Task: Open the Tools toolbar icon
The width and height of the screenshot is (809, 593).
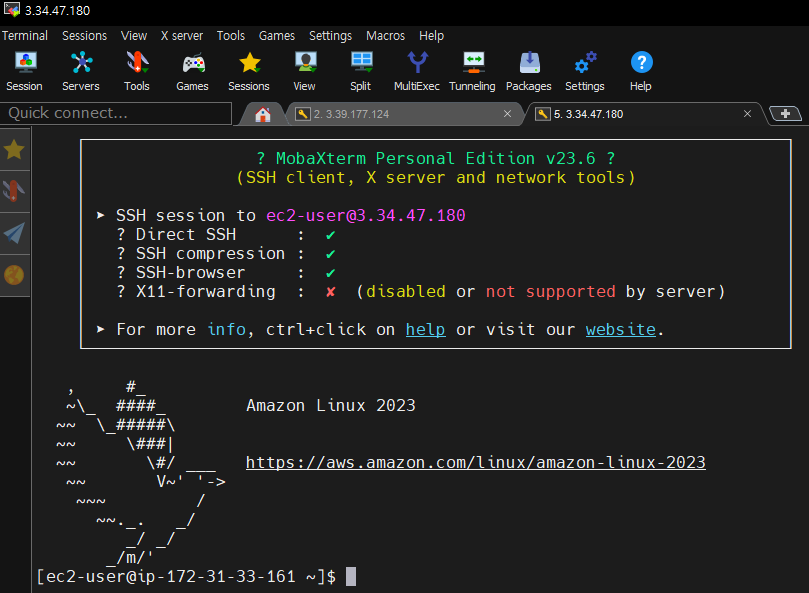Action: 137,71
